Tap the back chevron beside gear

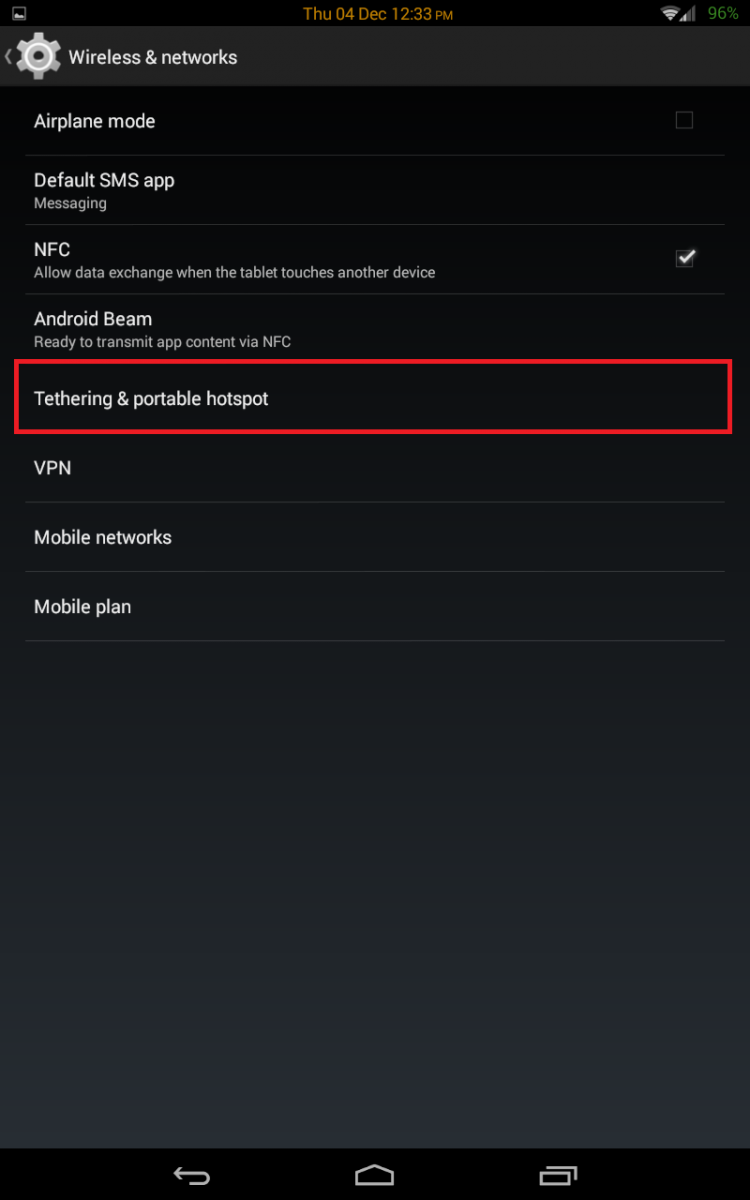(x=8, y=57)
